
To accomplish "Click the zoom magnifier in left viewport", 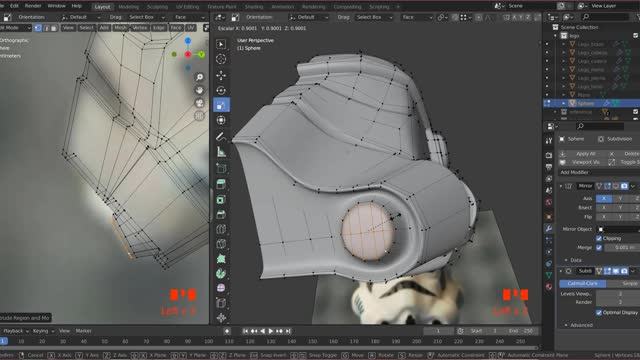I will click(199, 77).
